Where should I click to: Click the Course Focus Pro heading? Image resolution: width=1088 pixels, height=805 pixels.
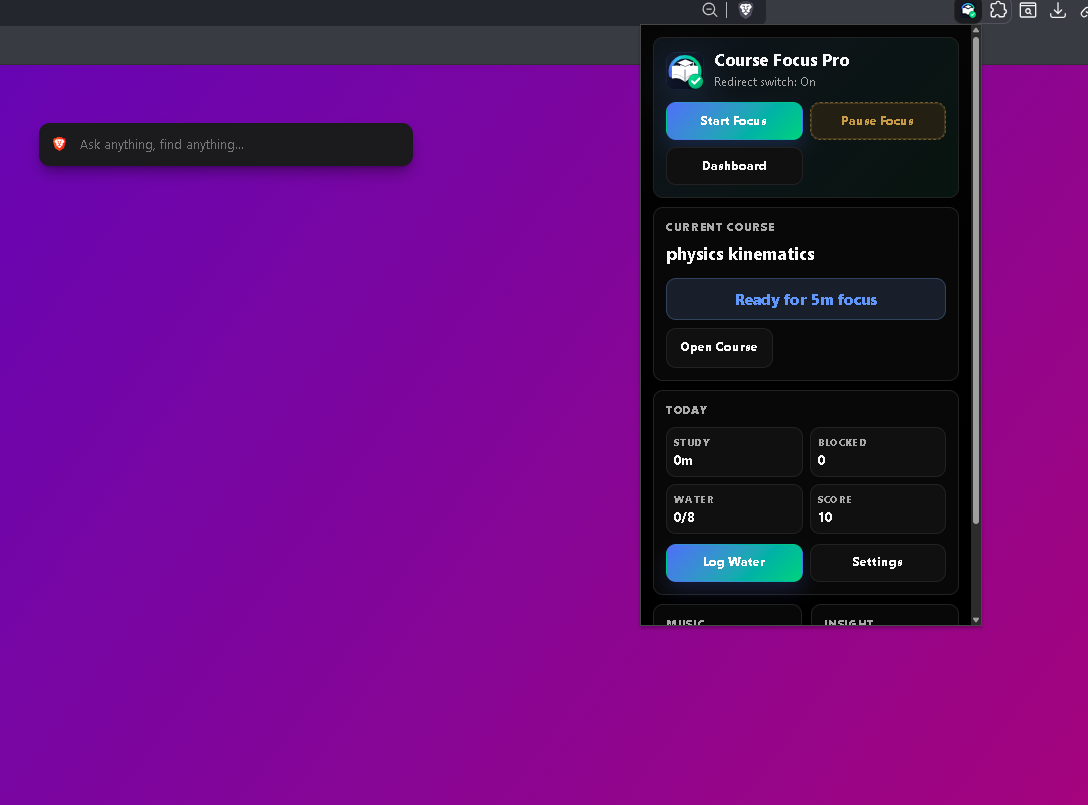pos(782,60)
